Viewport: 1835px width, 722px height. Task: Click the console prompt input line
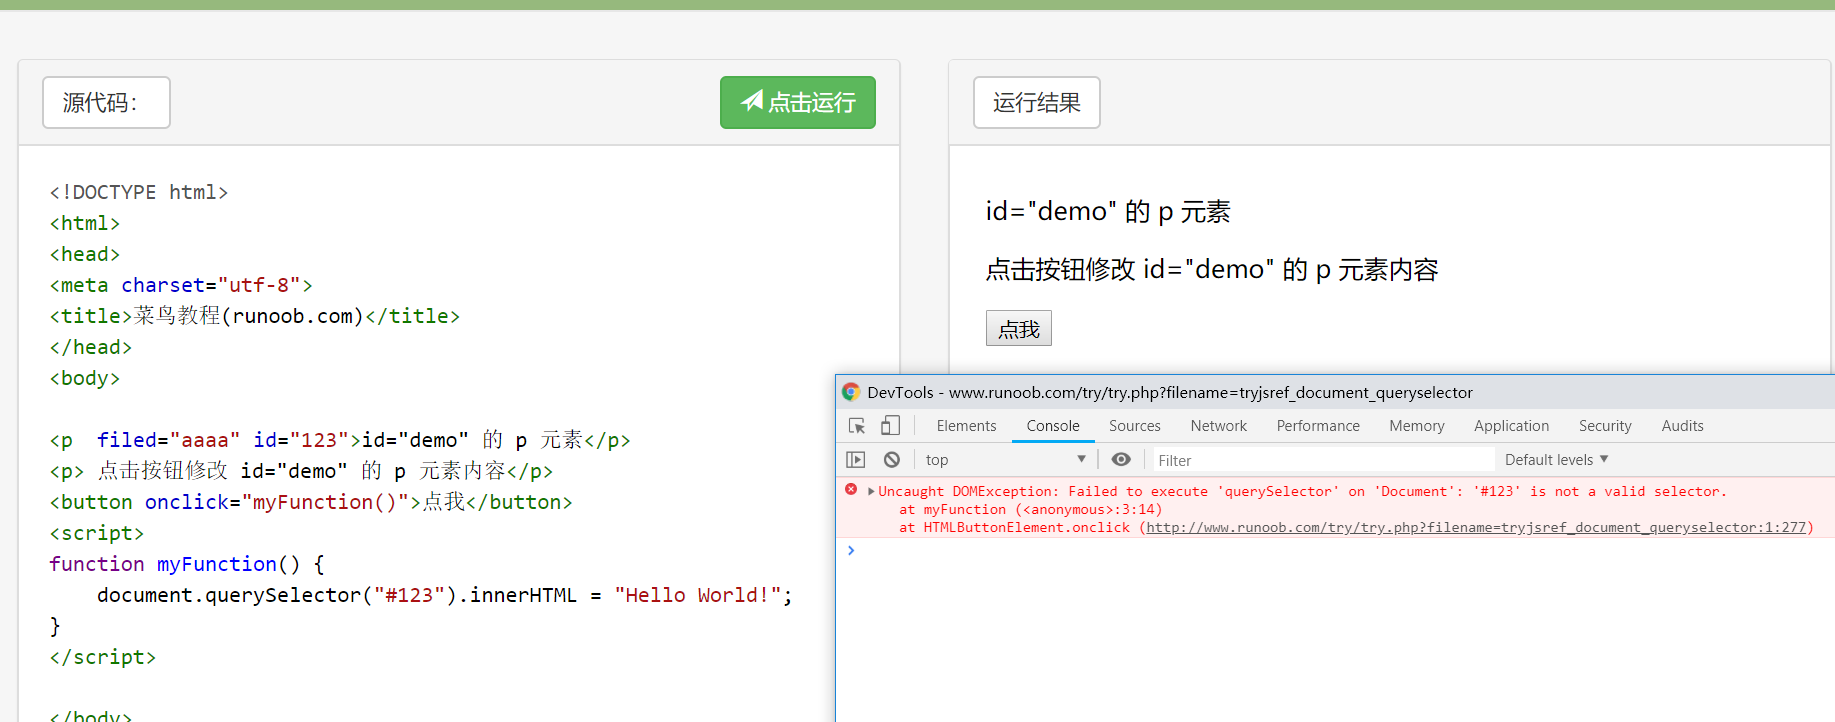[1340, 550]
